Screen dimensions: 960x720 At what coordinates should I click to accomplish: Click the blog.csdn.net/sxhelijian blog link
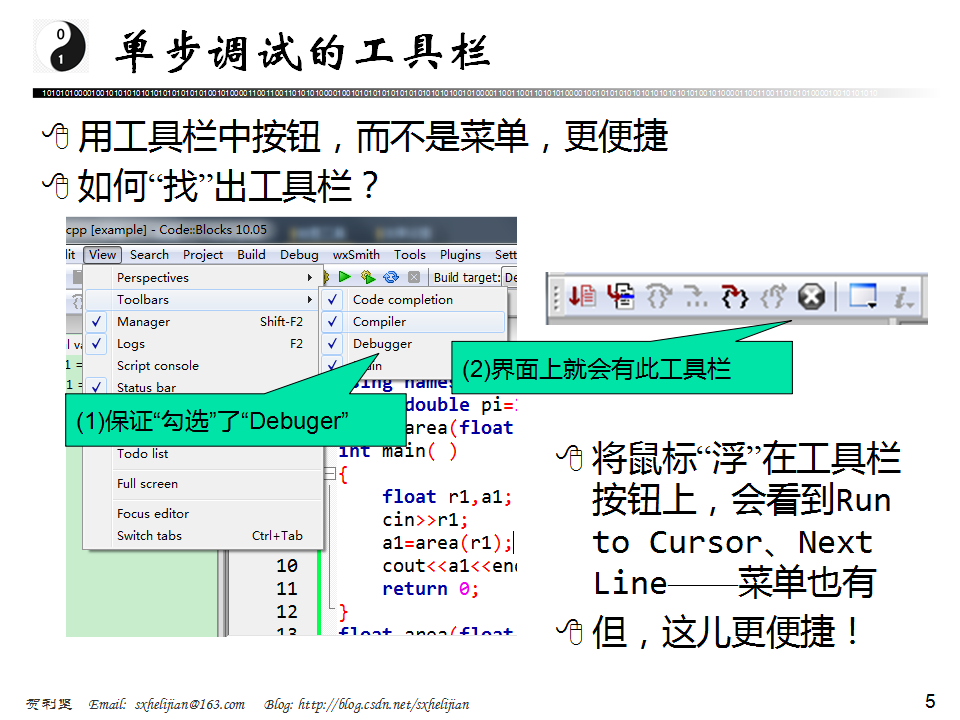tap(384, 704)
